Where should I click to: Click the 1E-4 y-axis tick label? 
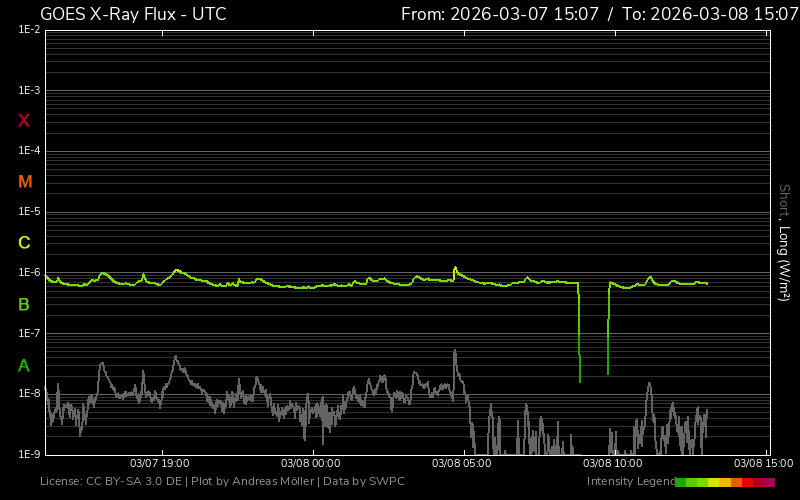[x=29, y=151]
